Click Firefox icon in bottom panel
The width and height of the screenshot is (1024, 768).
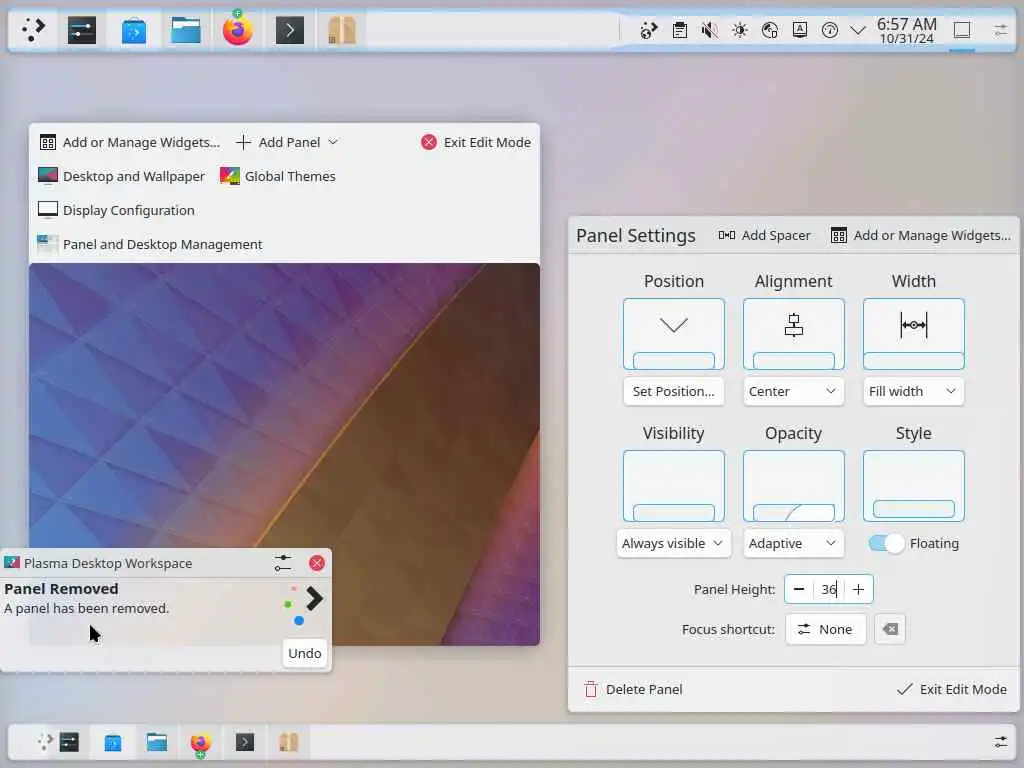click(200, 743)
